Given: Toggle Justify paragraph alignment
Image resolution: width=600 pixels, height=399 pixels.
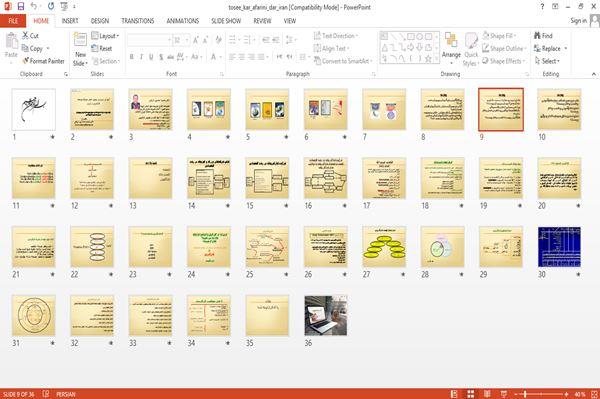Looking at the screenshot, I should tap(261, 57).
